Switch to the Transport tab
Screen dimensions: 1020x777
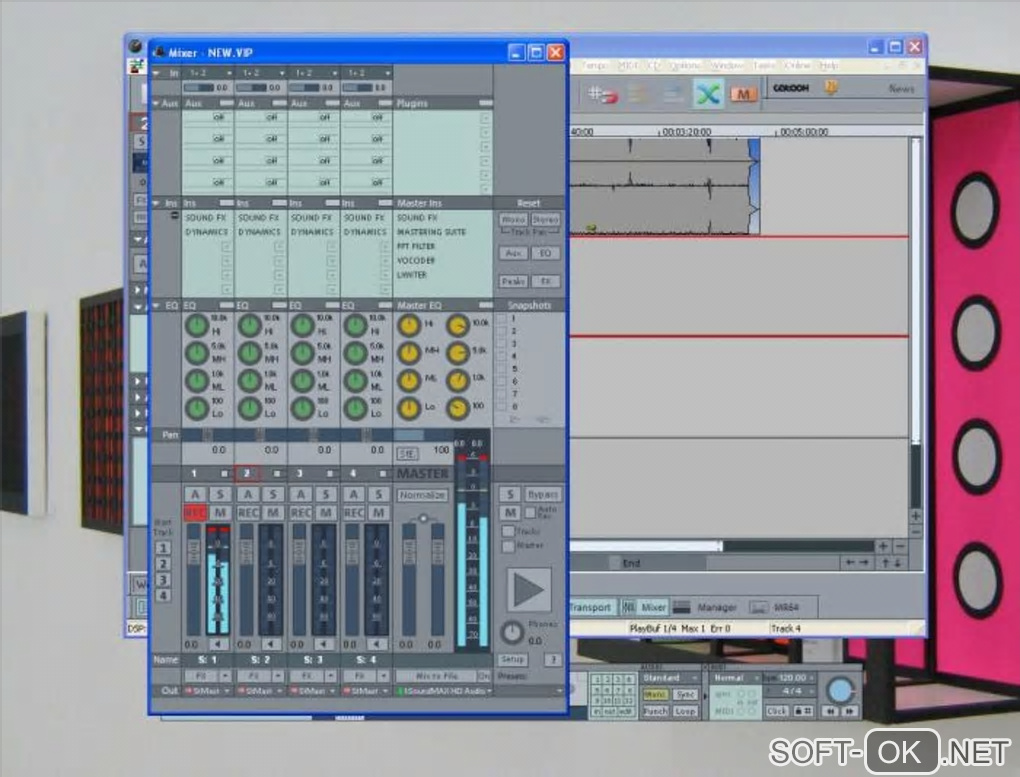click(x=590, y=607)
